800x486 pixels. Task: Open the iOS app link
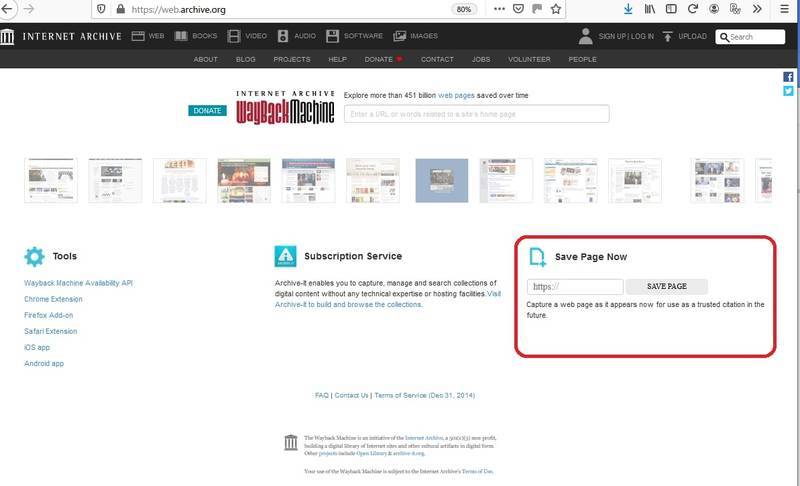pos(37,347)
